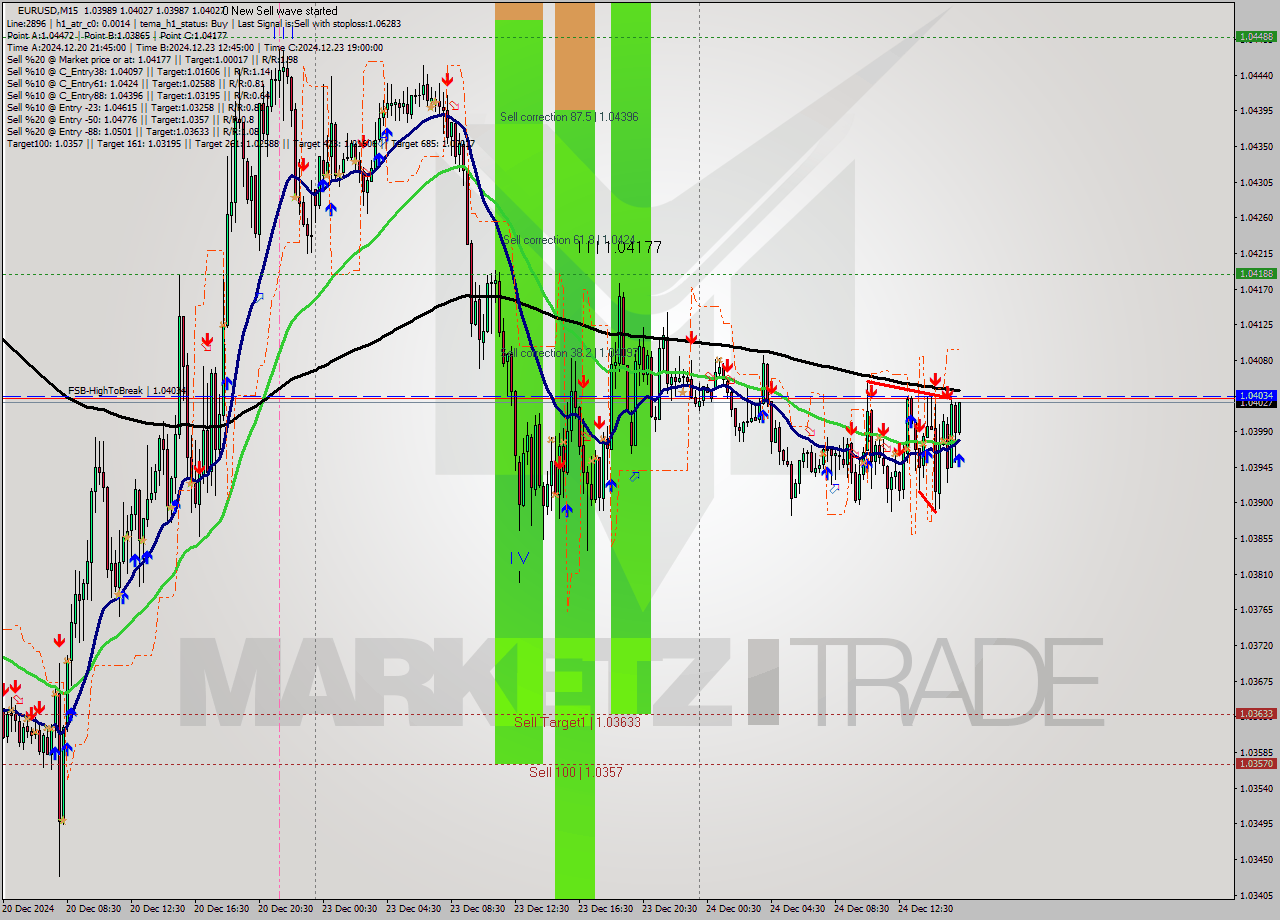1280x920 pixels.
Task: Click 'FSB-HighToBreak | 1.04034' label
Action: pos(127,390)
